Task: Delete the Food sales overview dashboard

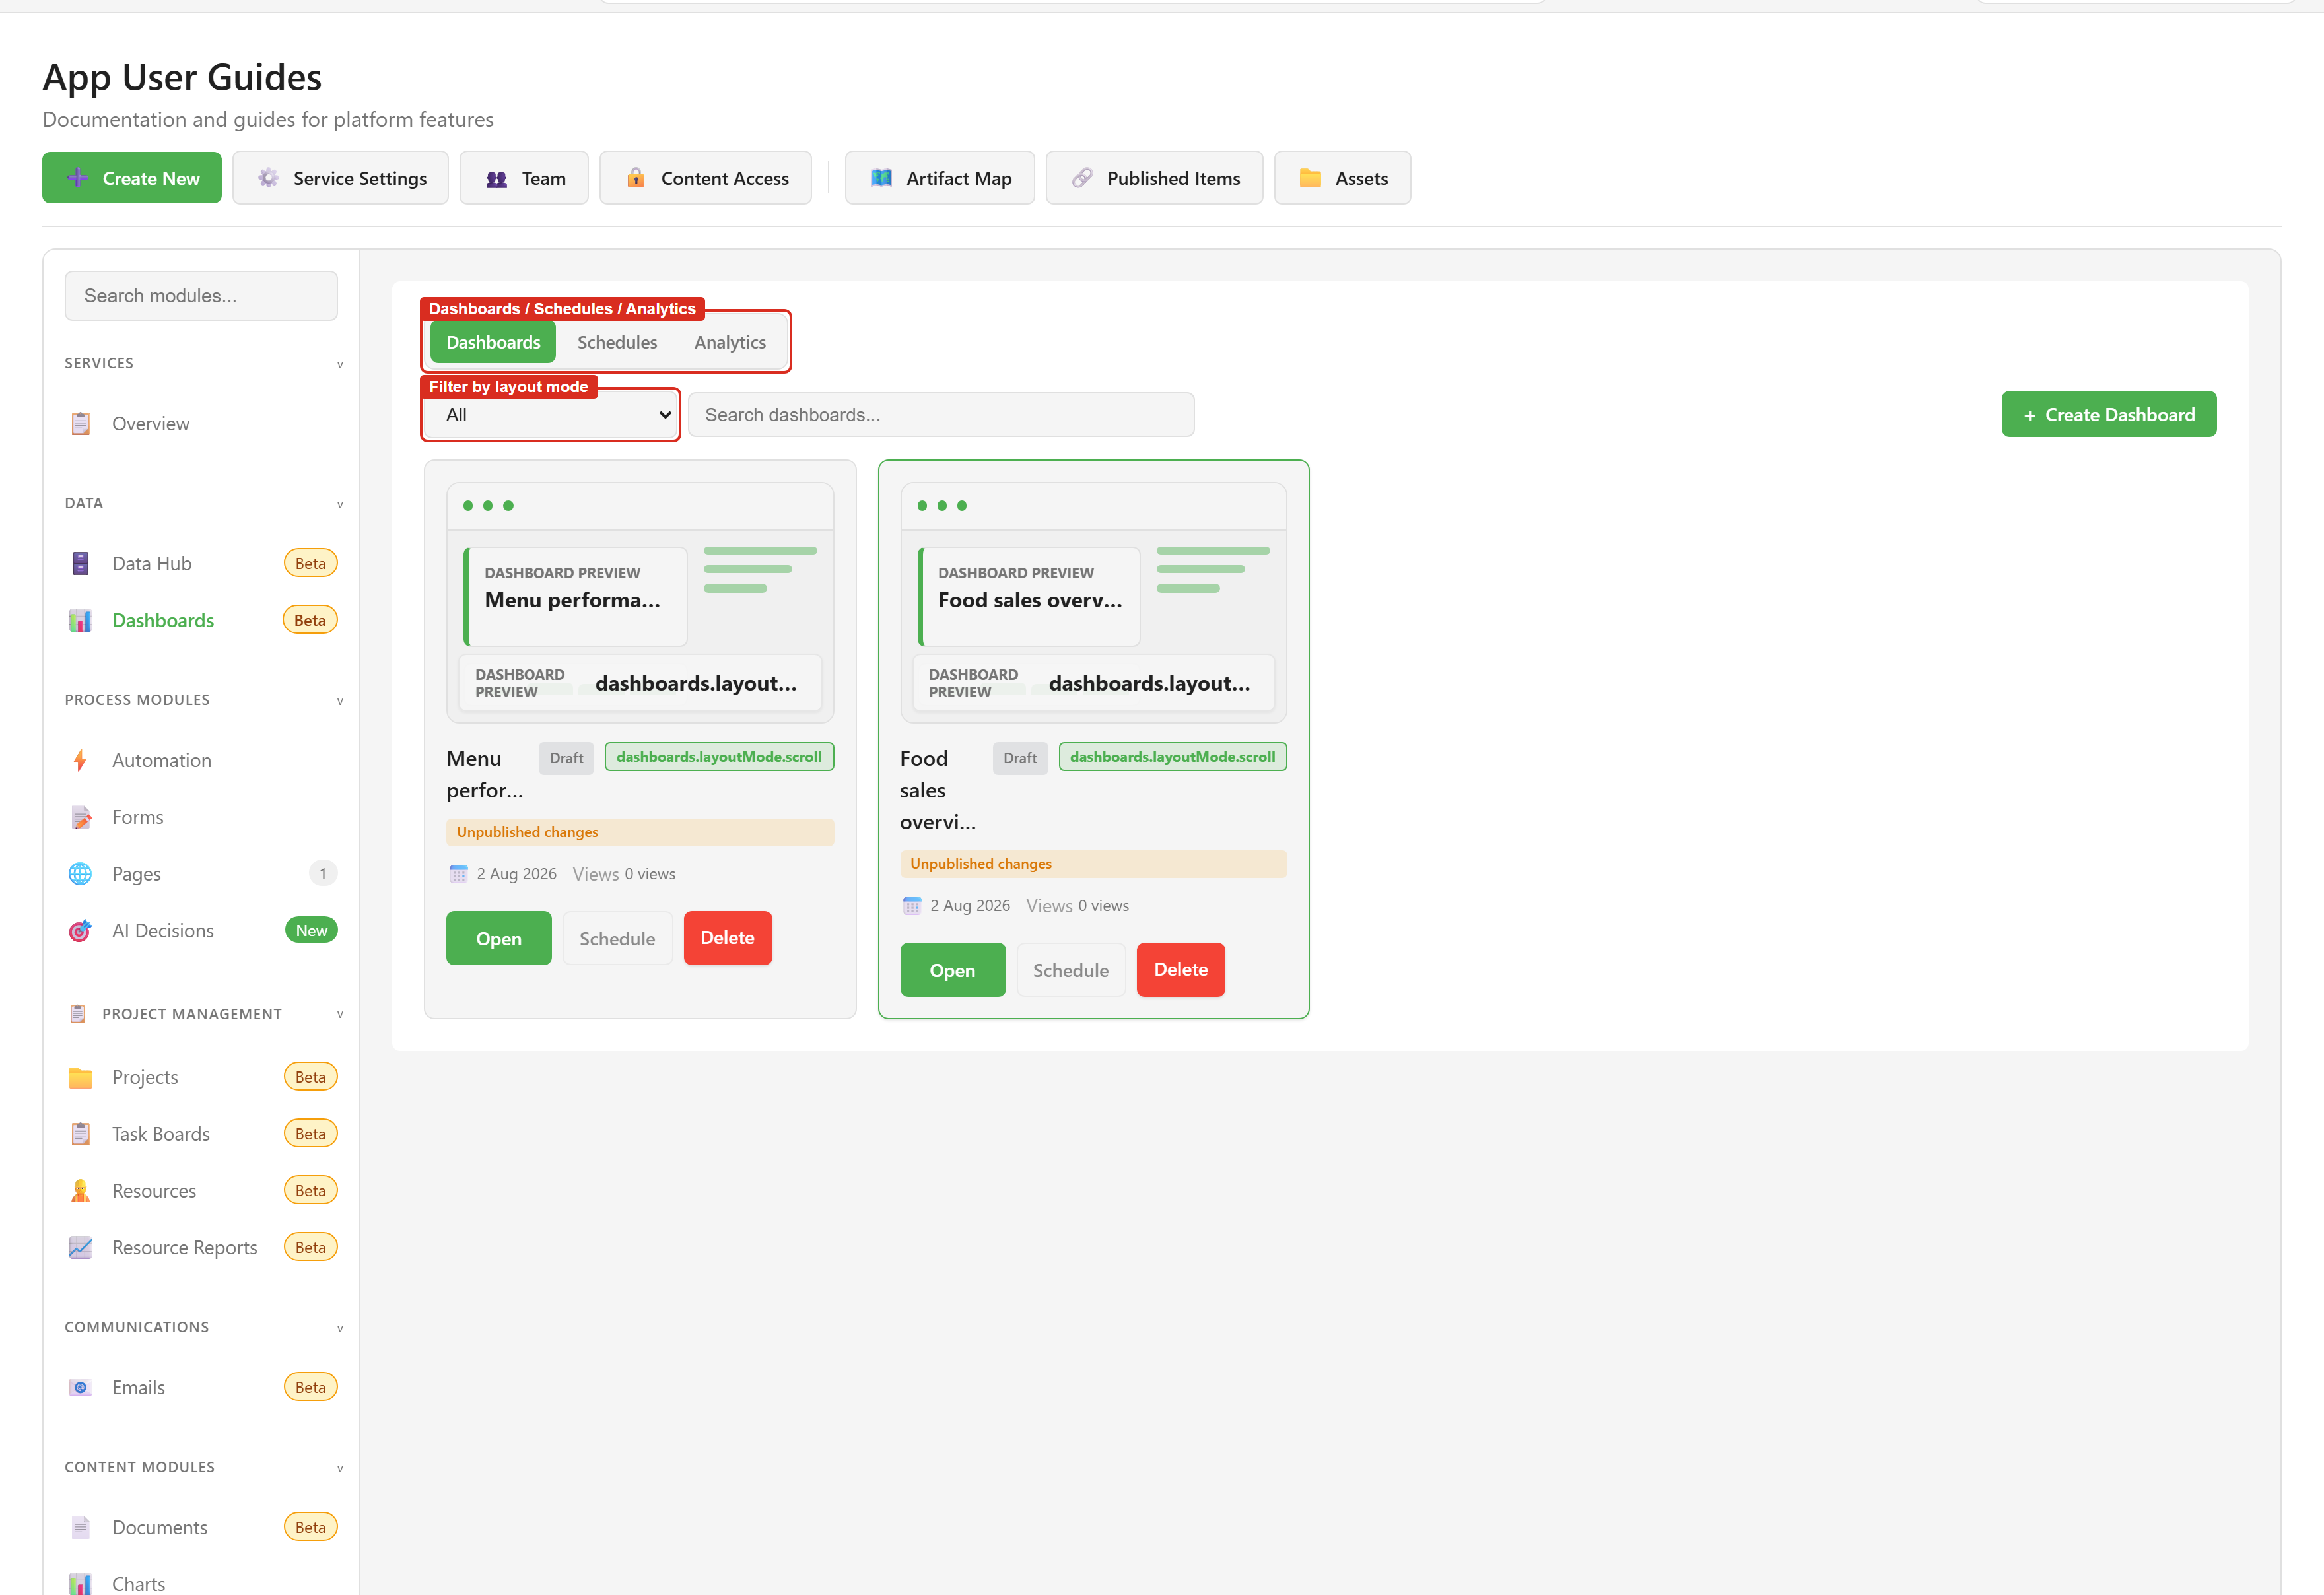Action: [1180, 969]
